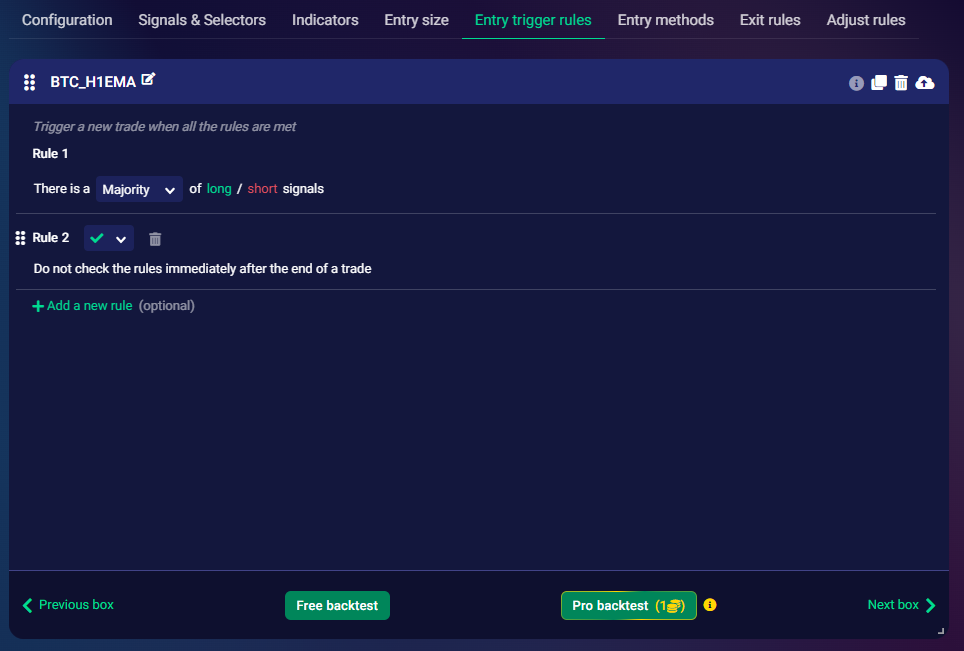Edit the BTC_H1EMA box name
Screen dimensions: 964x651
pyautogui.click(x=148, y=79)
